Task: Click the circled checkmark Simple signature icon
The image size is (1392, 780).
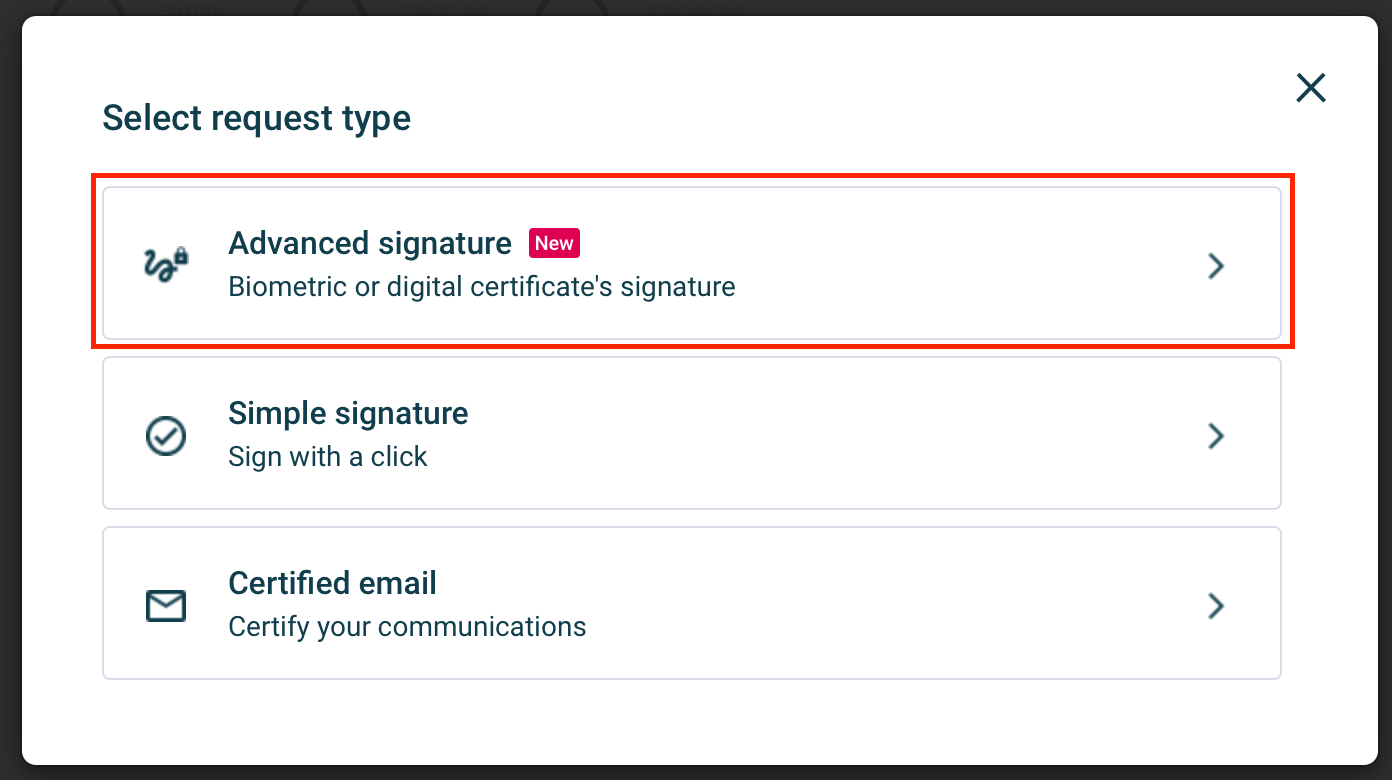Action: pos(165,436)
